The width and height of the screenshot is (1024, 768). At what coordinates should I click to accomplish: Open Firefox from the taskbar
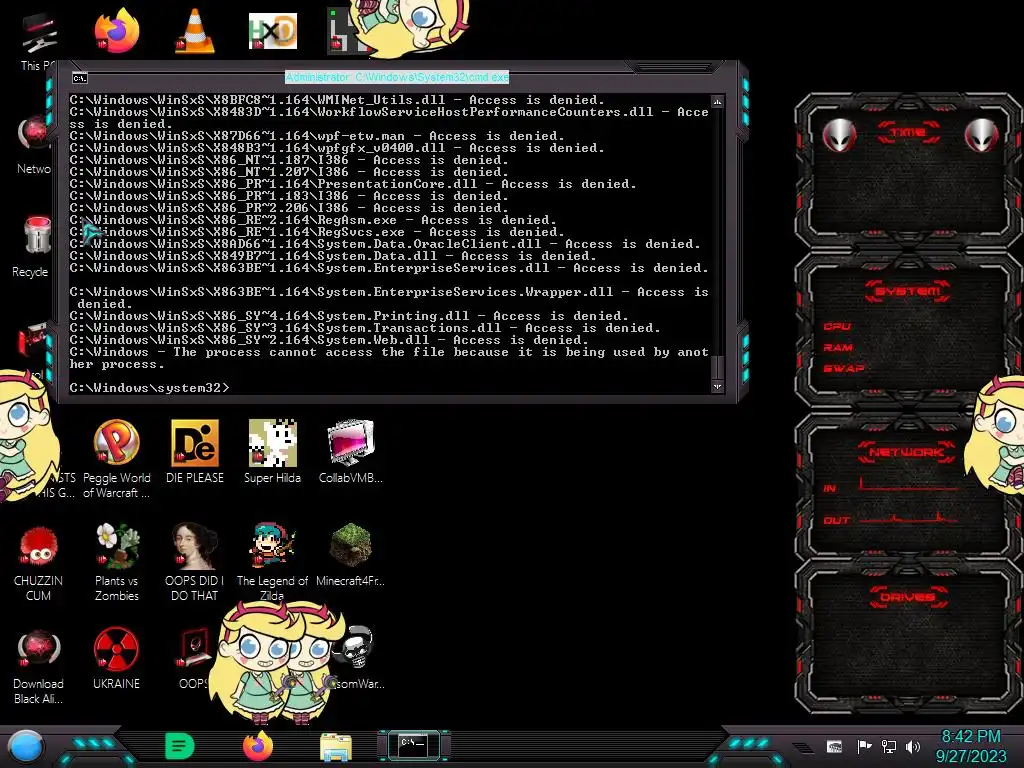coord(258,746)
